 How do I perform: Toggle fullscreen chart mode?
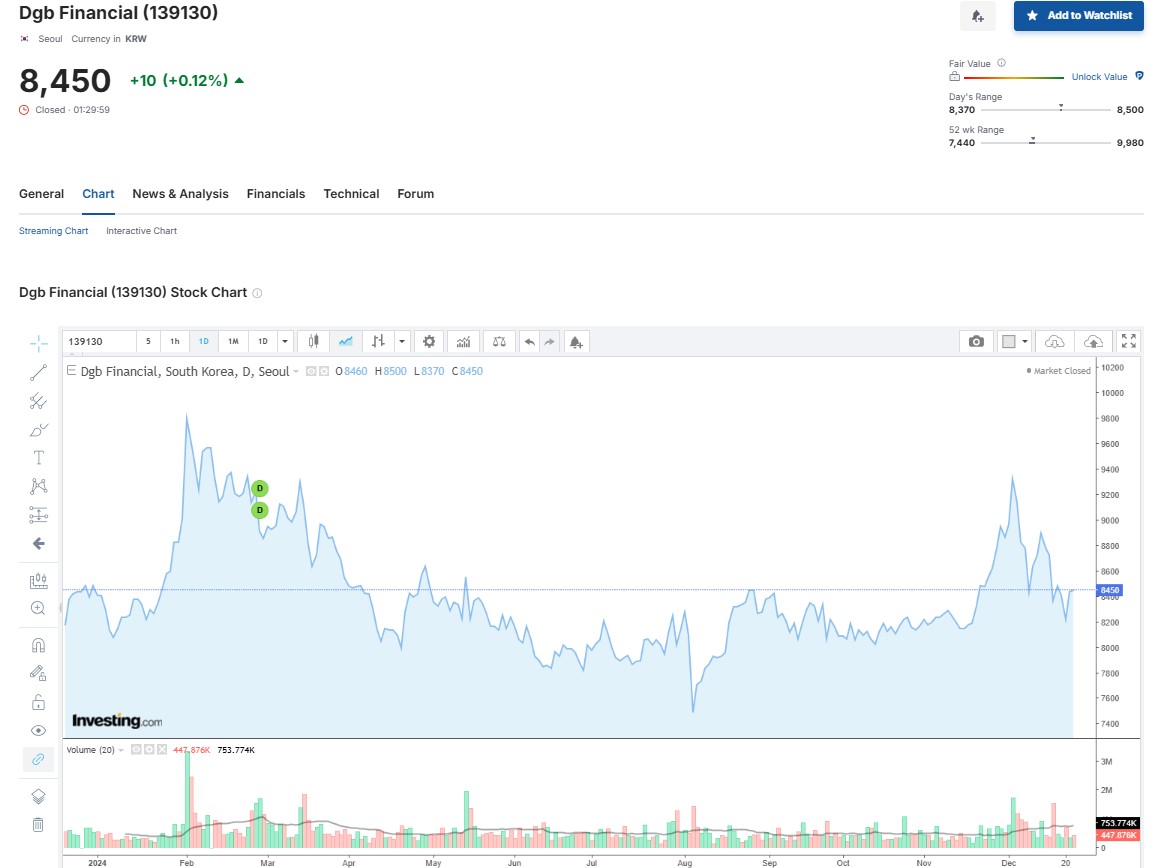(x=1128, y=341)
